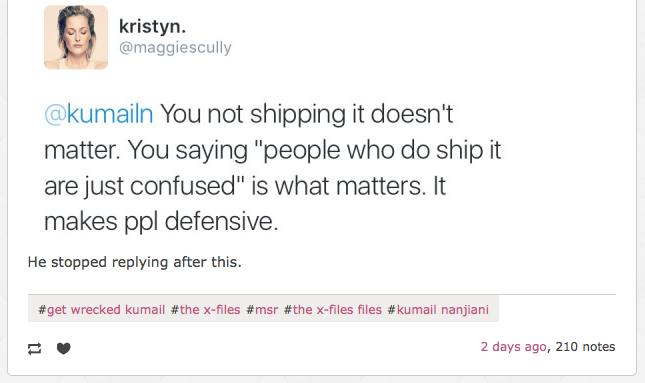Viewport: 645px width, 383px height.
Task: Like the post with heart icon
Action: point(63,348)
